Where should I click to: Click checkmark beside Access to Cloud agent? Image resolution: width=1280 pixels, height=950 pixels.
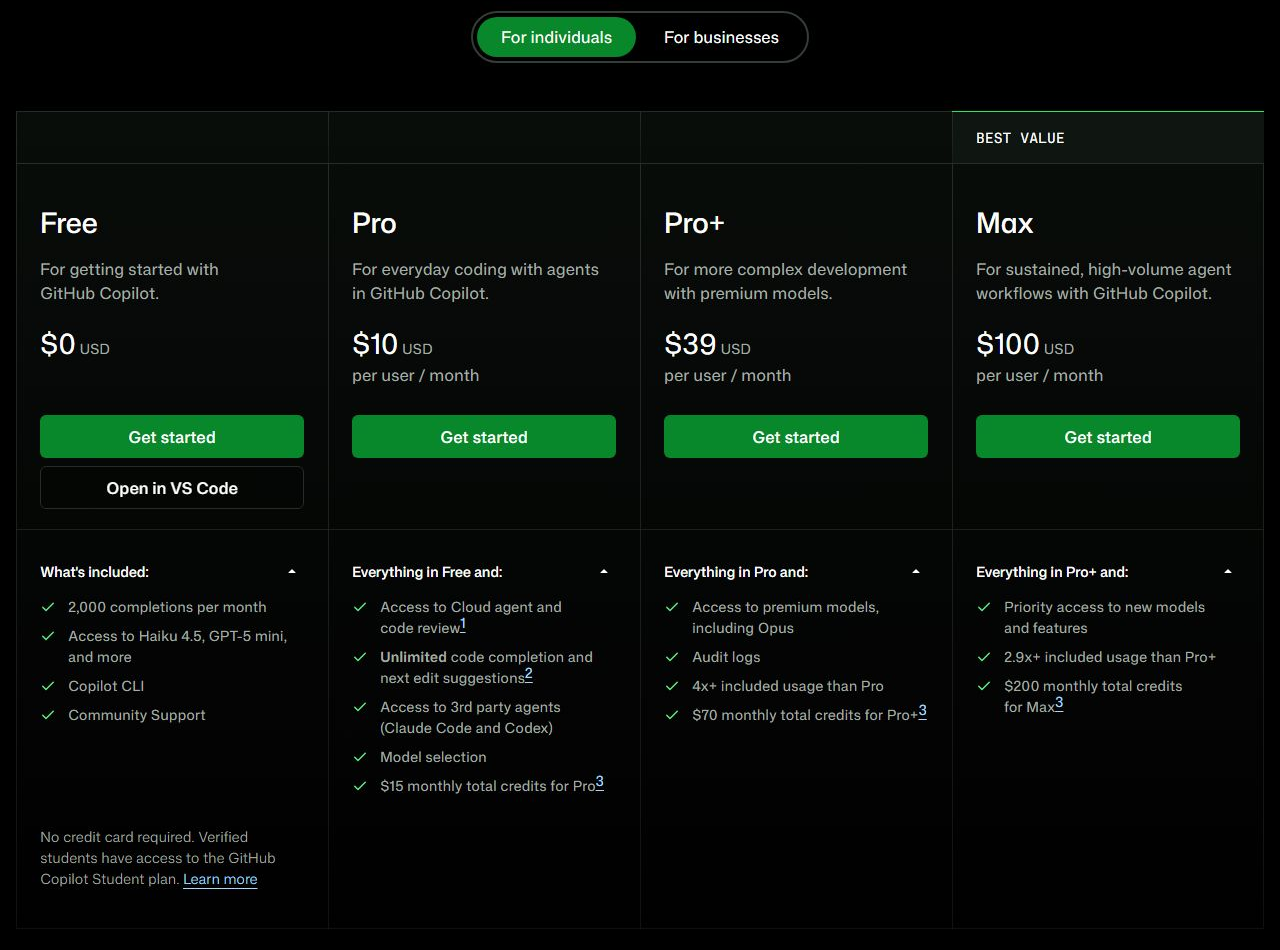click(360, 607)
